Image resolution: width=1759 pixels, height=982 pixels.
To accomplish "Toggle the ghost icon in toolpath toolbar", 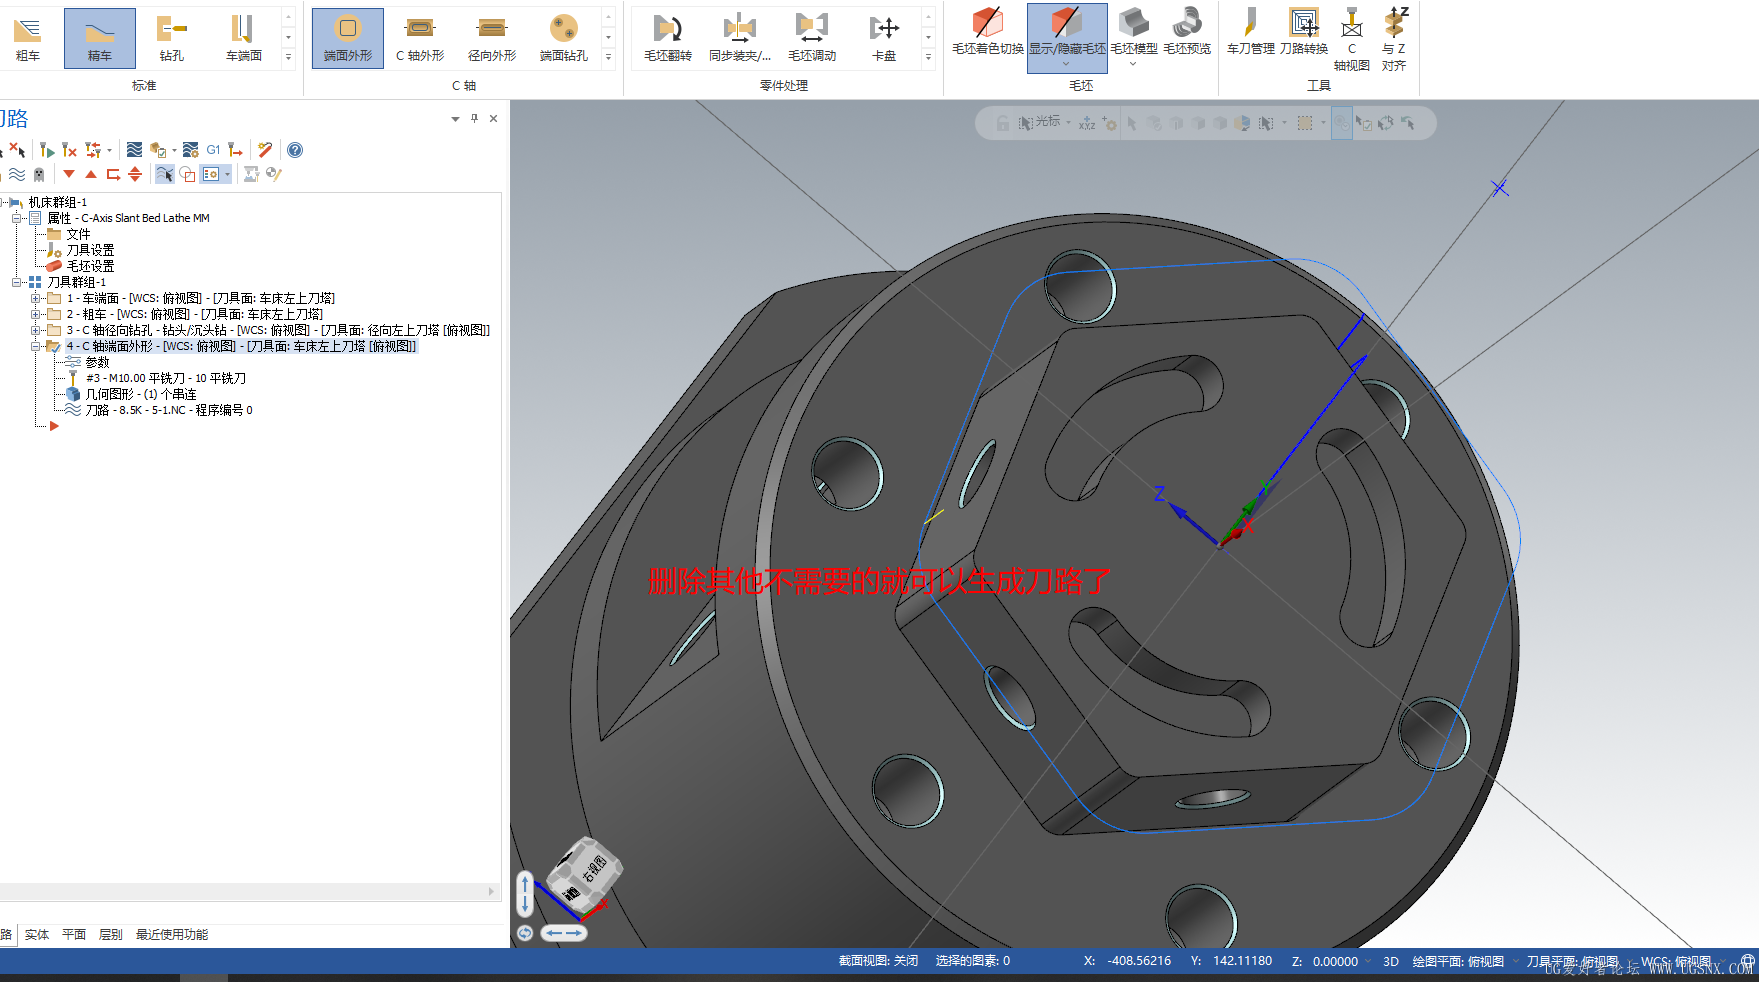I will tap(39, 174).
